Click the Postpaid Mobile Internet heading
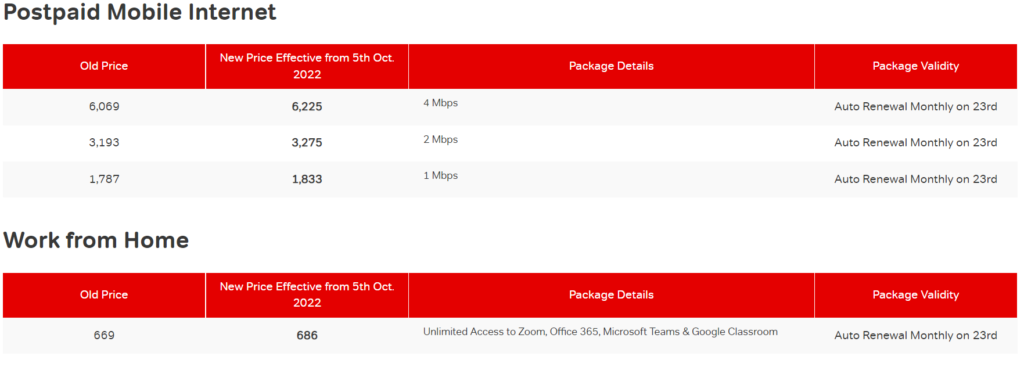The image size is (1024, 374). (140, 12)
